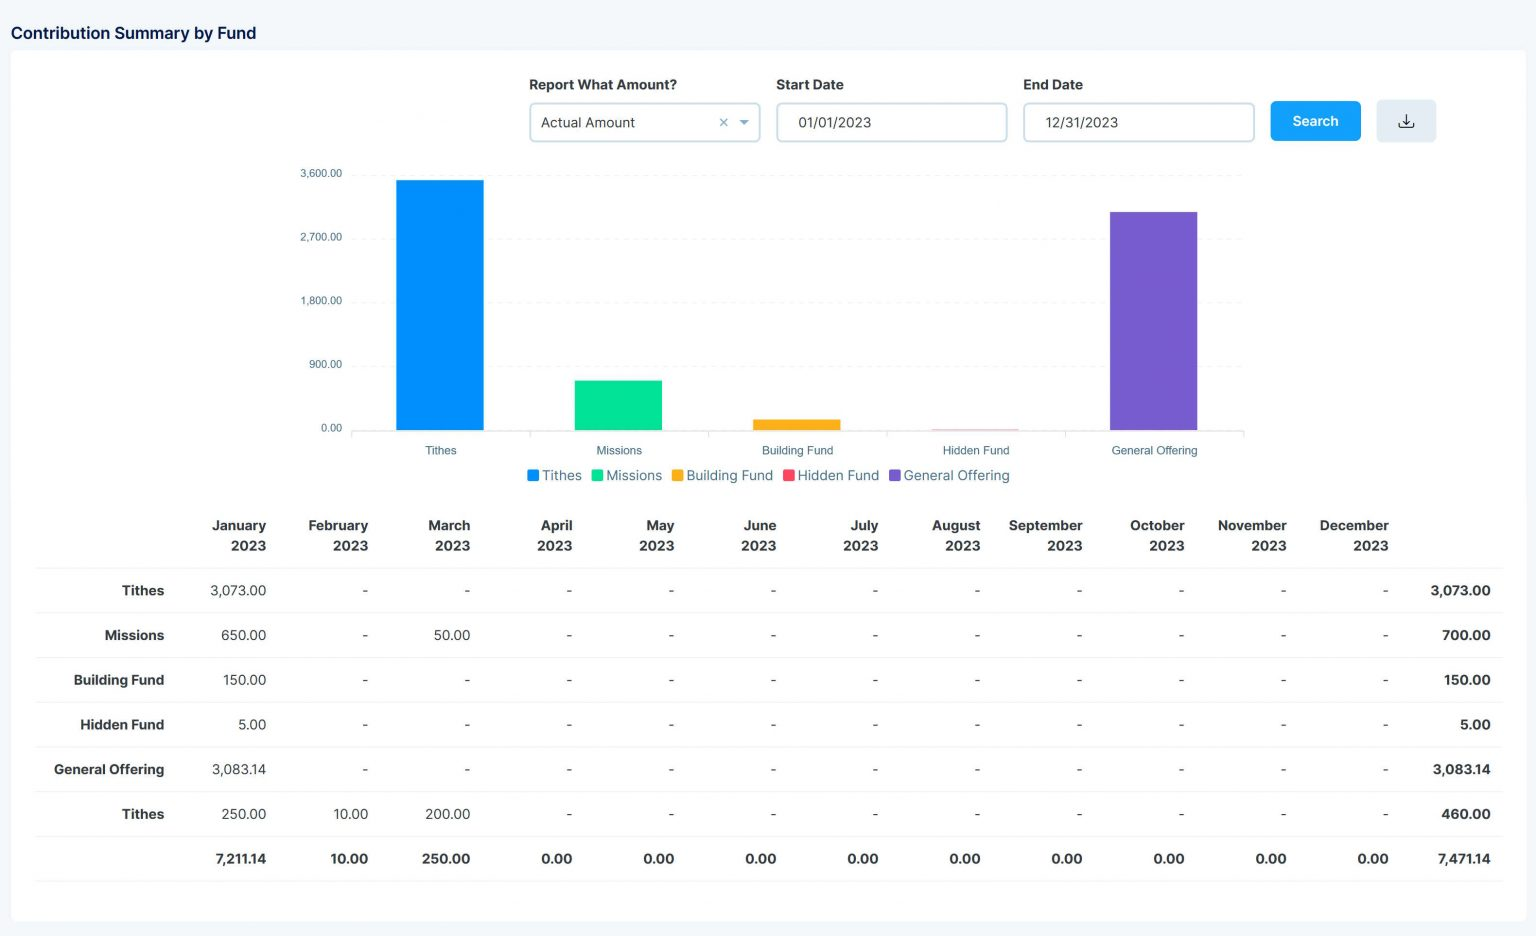Click the 7,211.14 January total
Viewport: 1536px width, 936px height.
(241, 859)
